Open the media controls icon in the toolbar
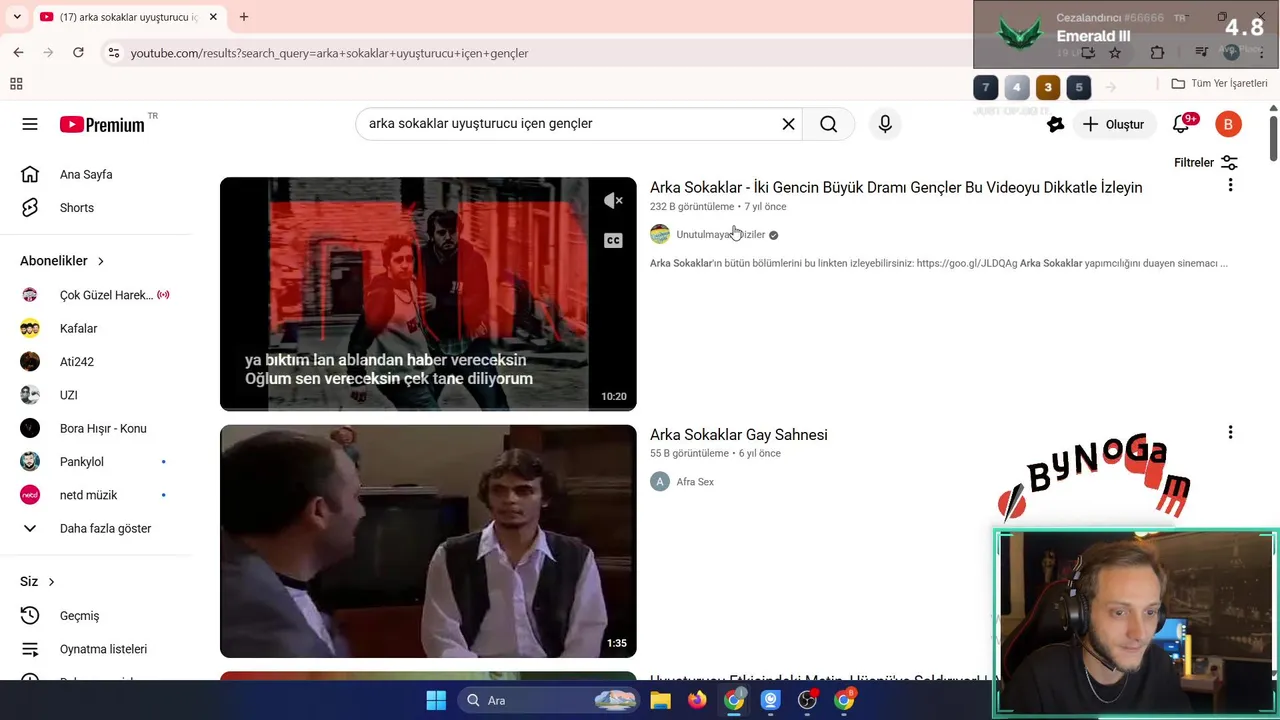This screenshot has height=720, width=1280. tap(1202, 53)
